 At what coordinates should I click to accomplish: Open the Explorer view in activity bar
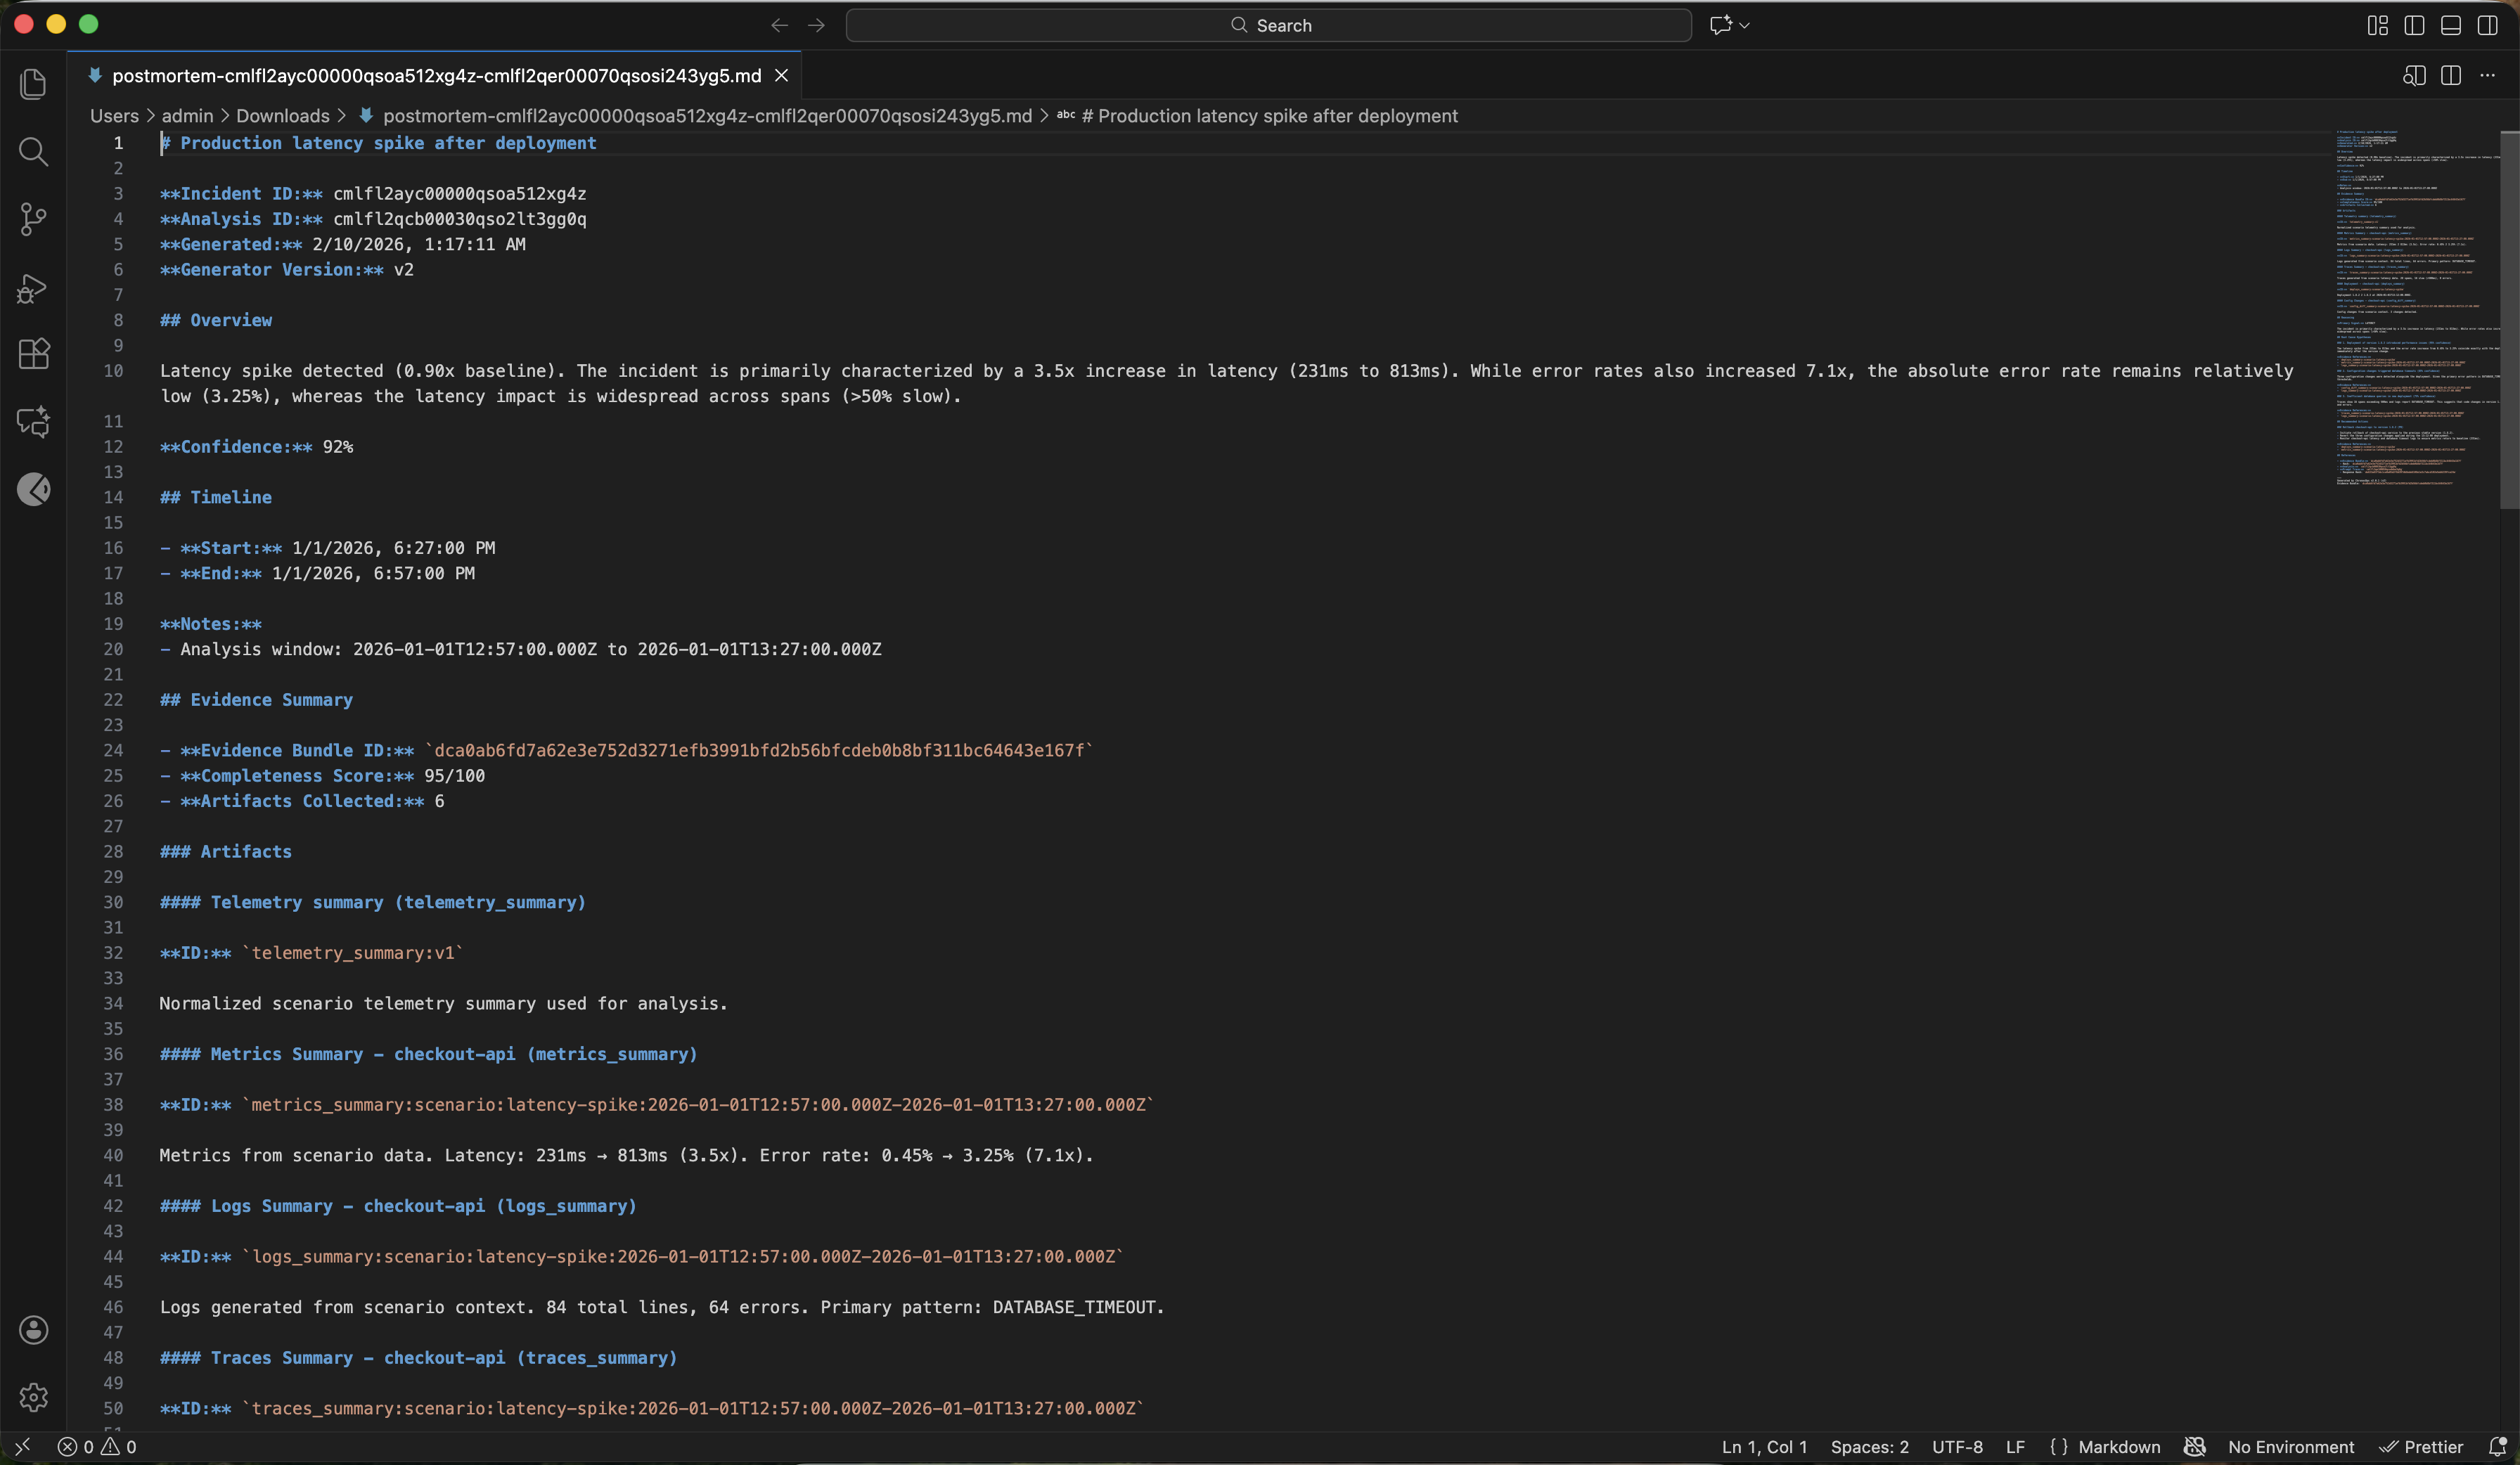tap(33, 84)
